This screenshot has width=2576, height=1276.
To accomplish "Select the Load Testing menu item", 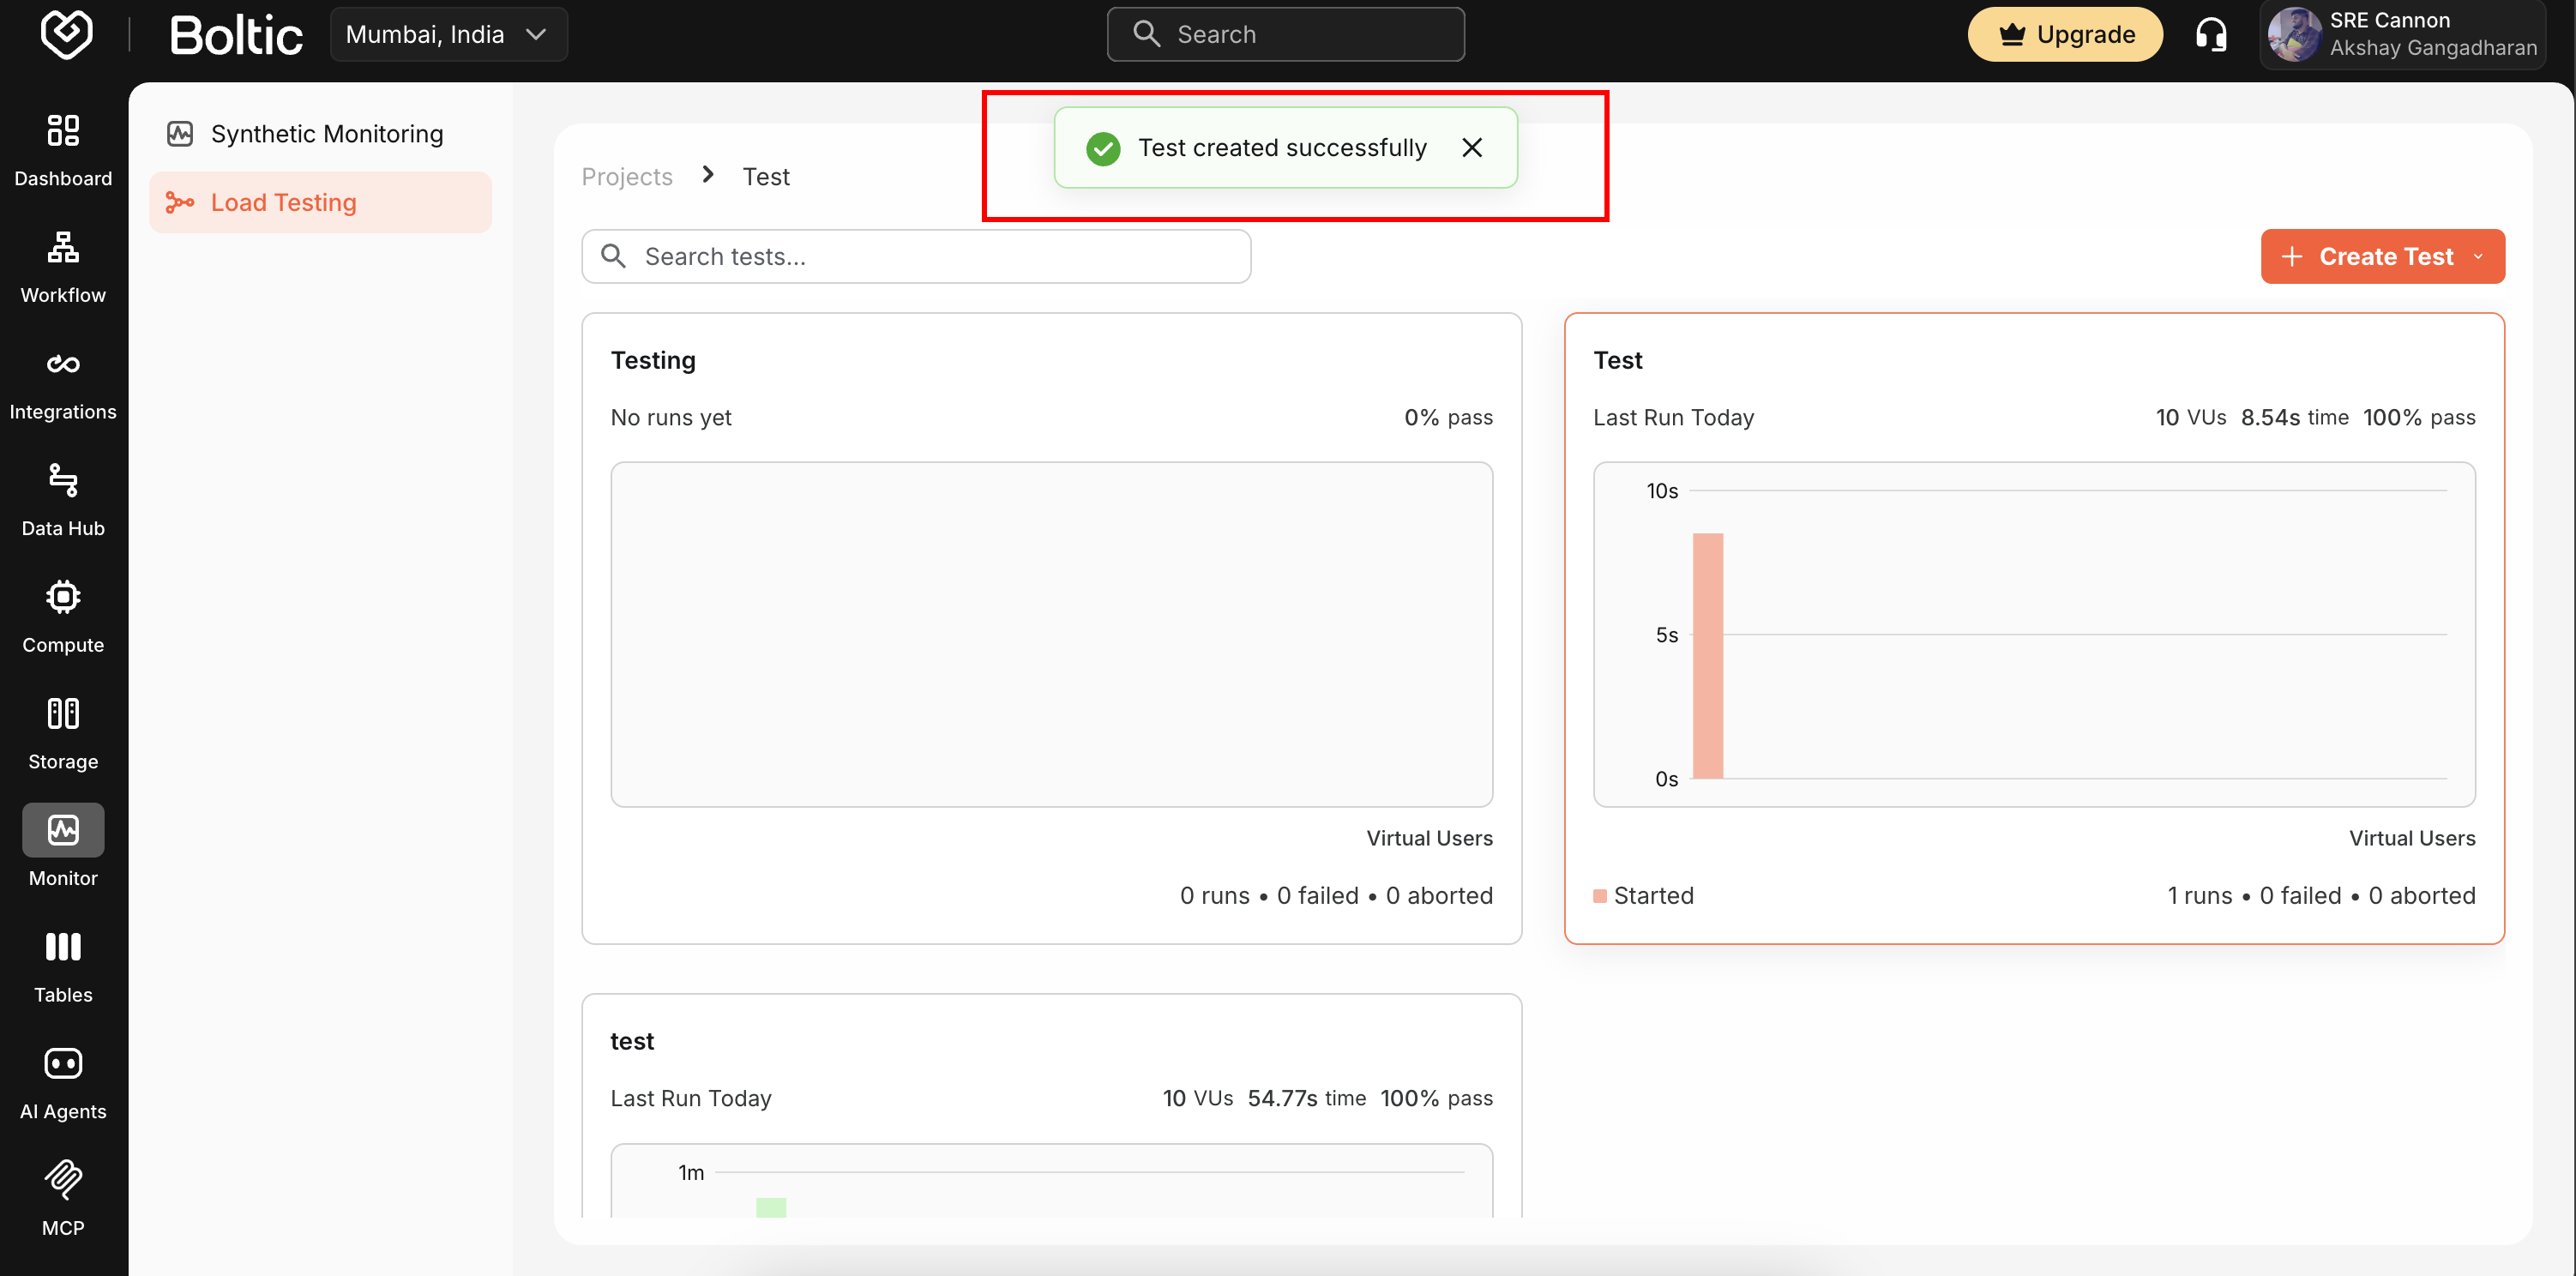I will (x=283, y=202).
